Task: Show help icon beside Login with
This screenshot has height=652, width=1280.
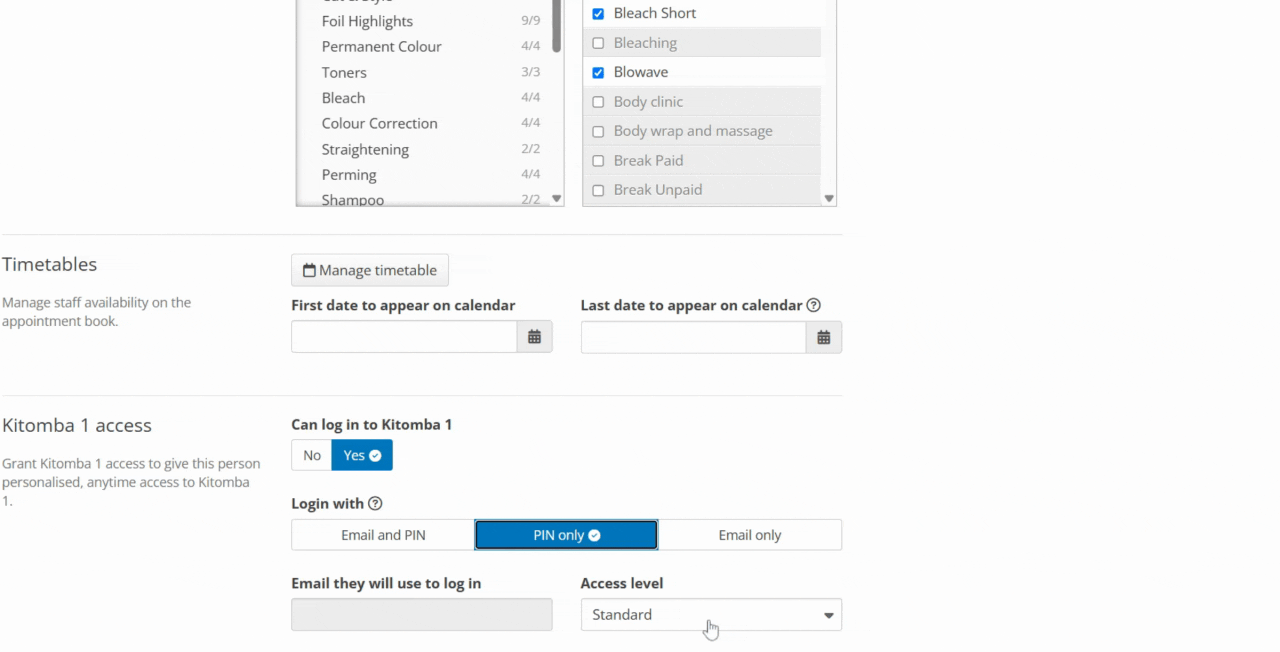Action: click(375, 503)
